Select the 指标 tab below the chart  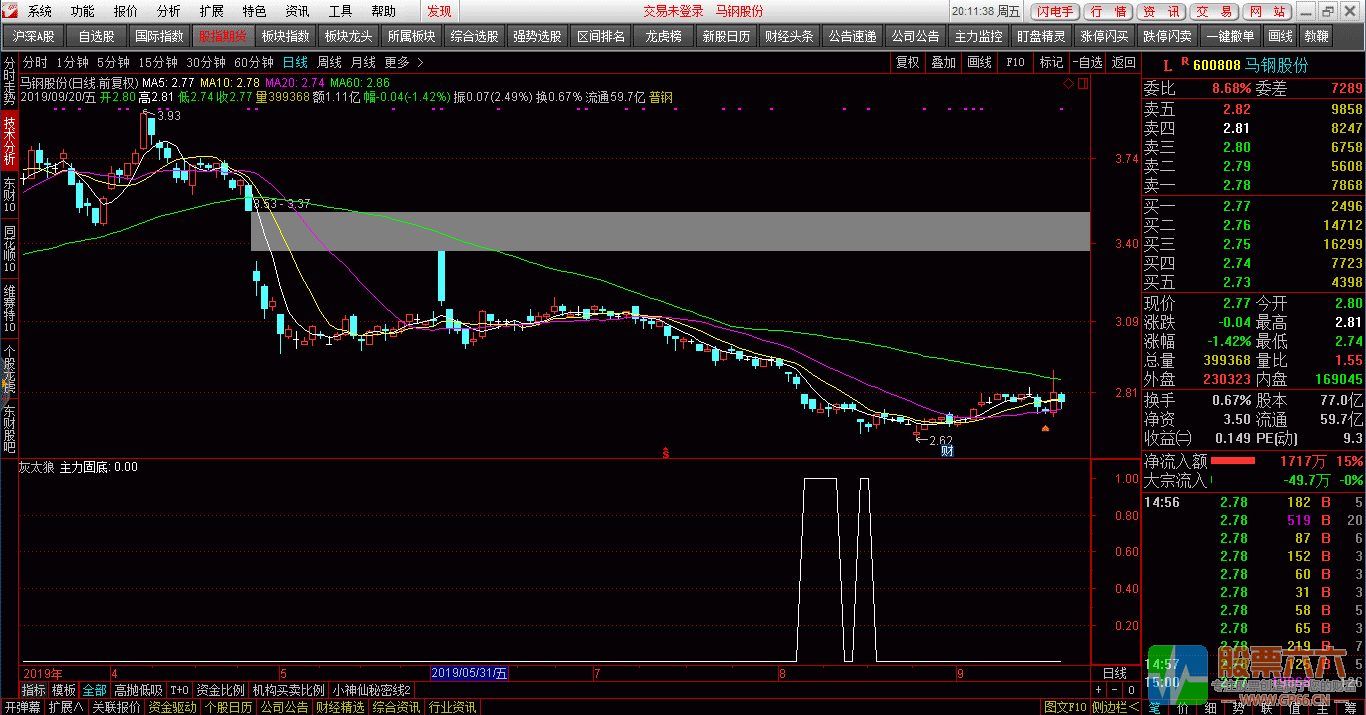point(34,690)
